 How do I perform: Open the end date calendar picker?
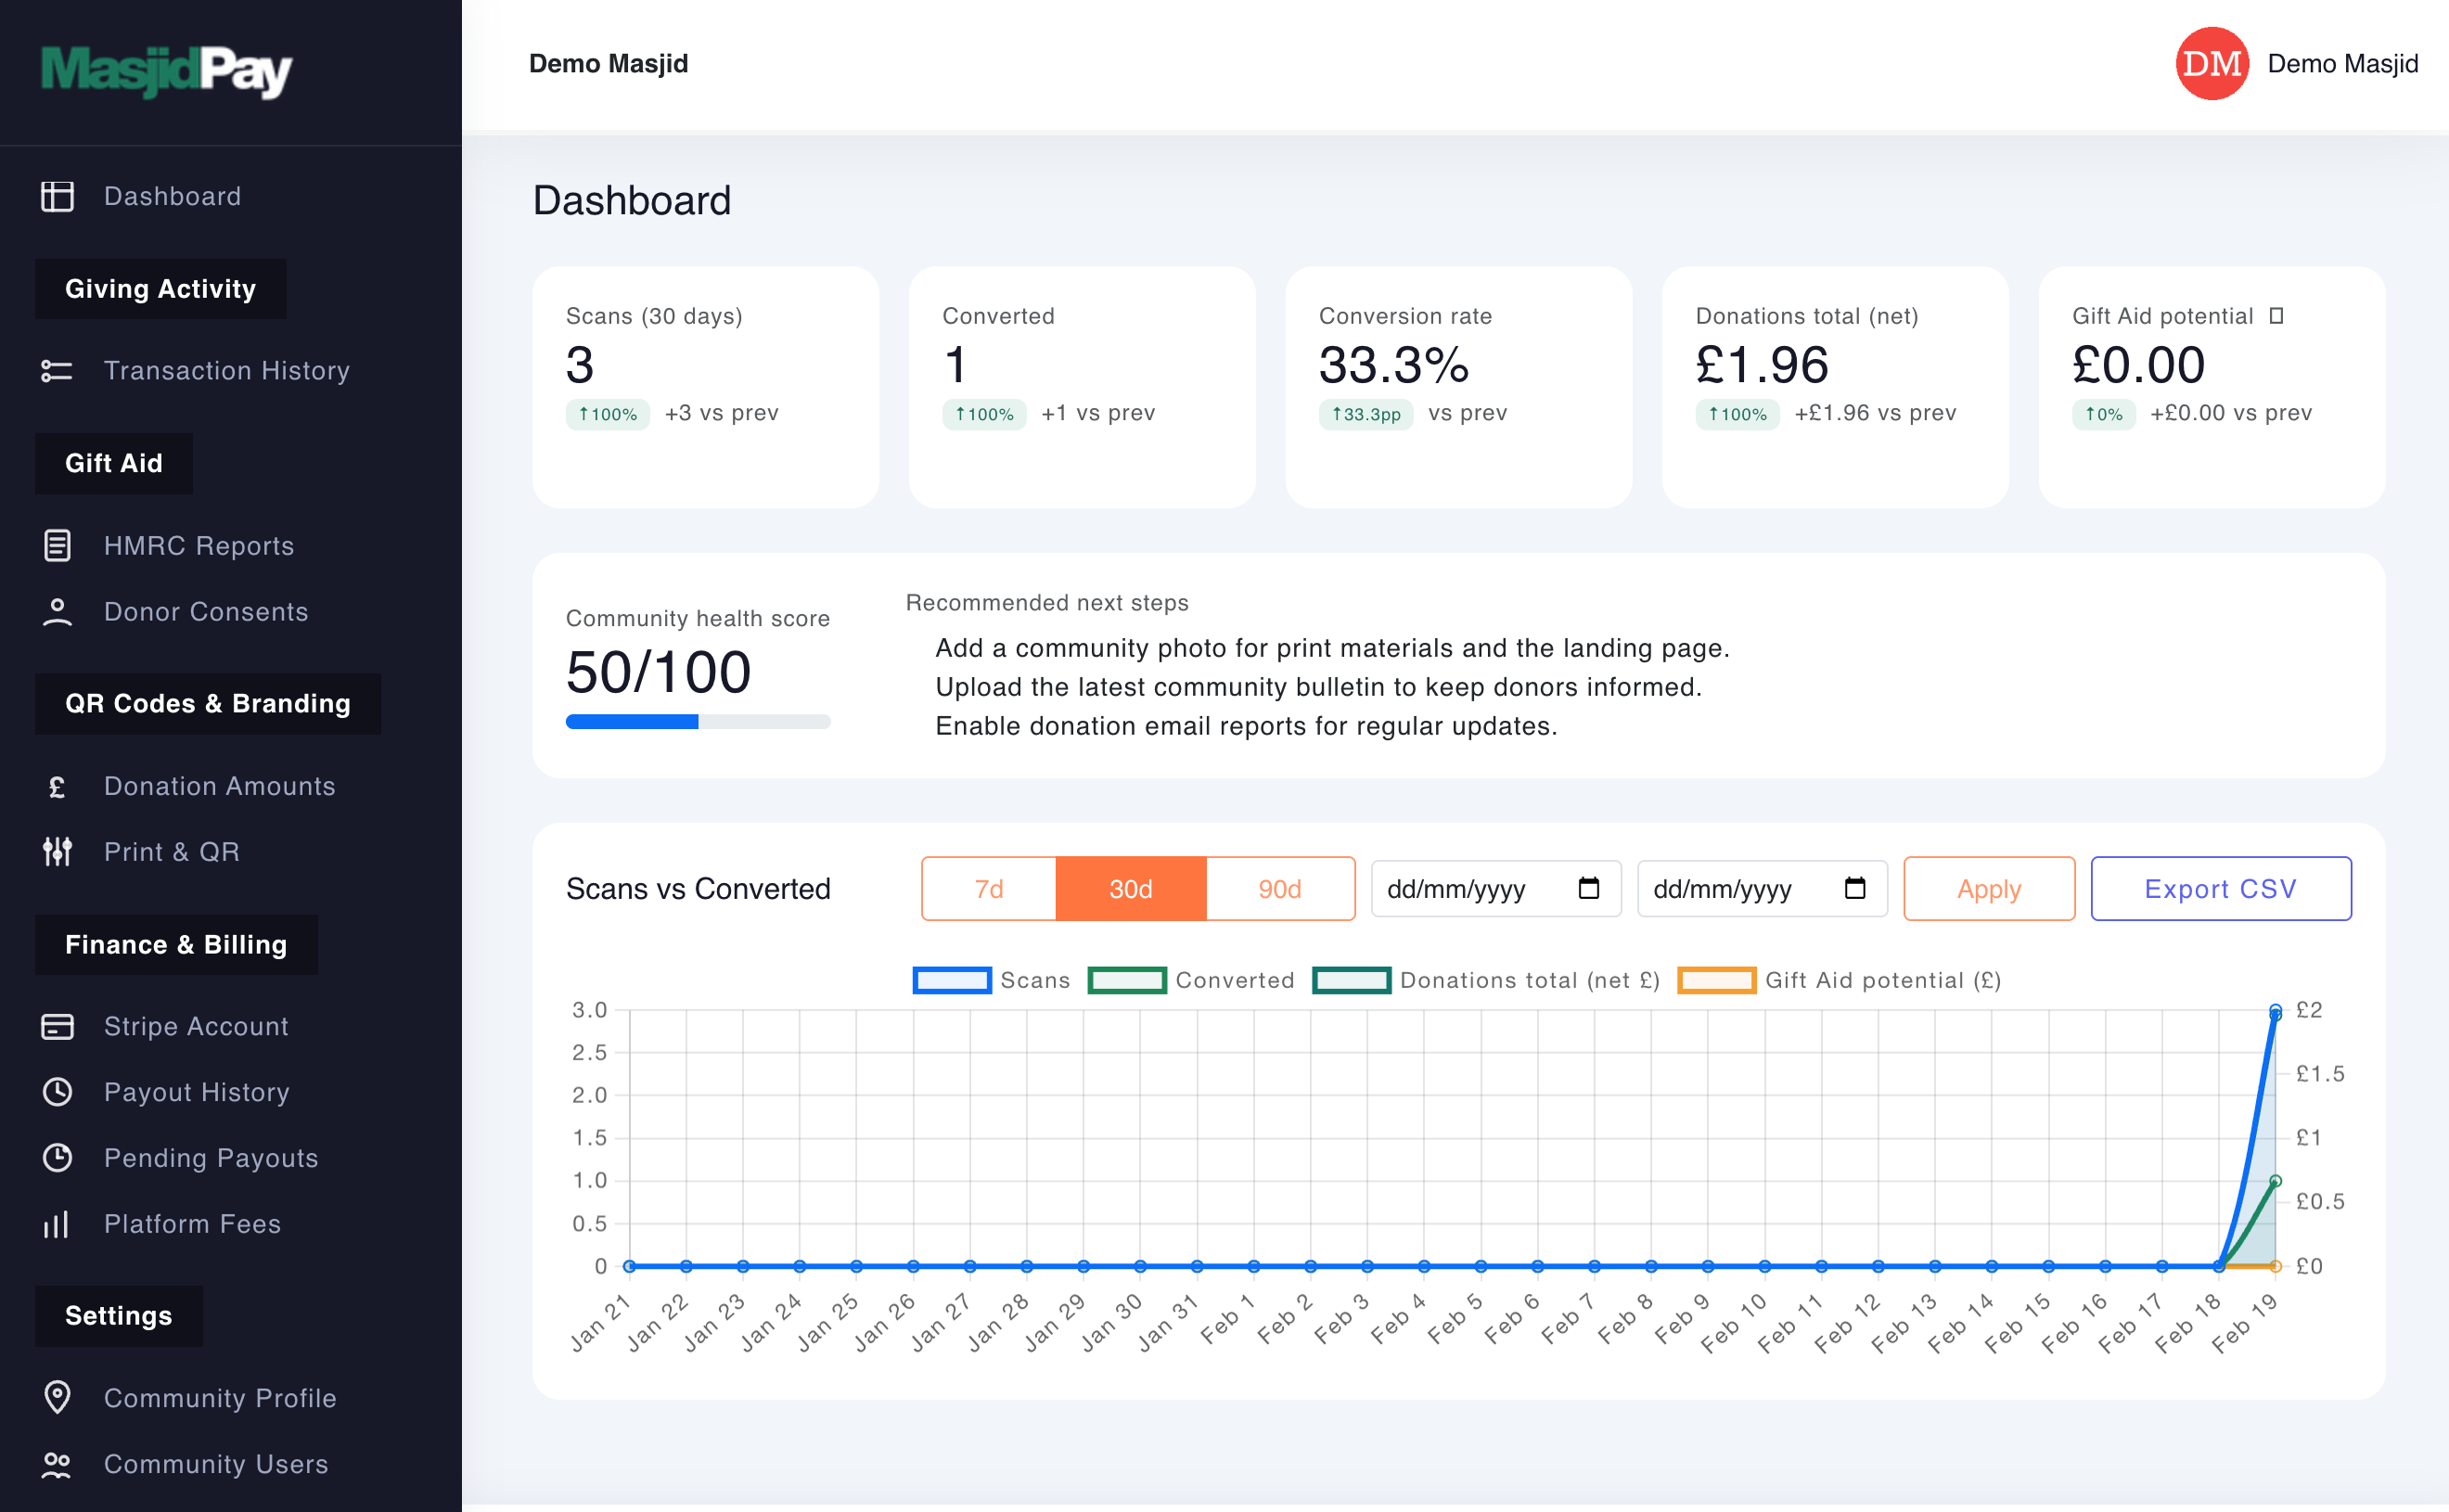(x=1855, y=888)
